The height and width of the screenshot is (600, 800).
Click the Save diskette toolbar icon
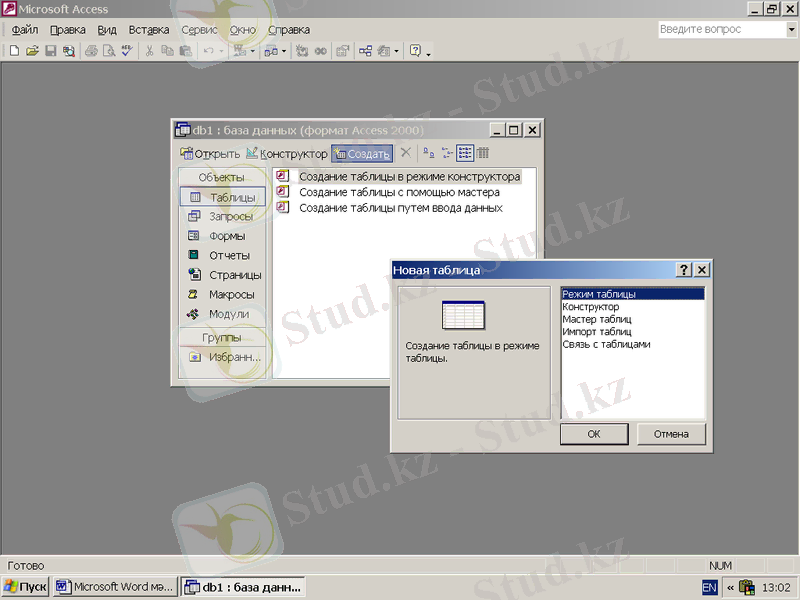(50, 50)
